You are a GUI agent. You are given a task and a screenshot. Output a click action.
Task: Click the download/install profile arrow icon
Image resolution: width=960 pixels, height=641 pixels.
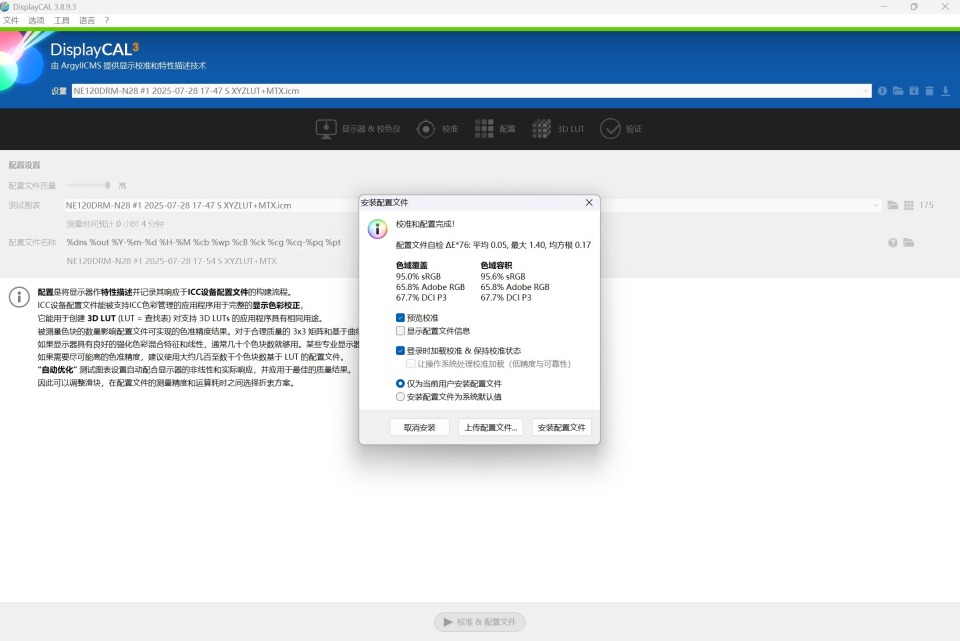click(x=945, y=91)
